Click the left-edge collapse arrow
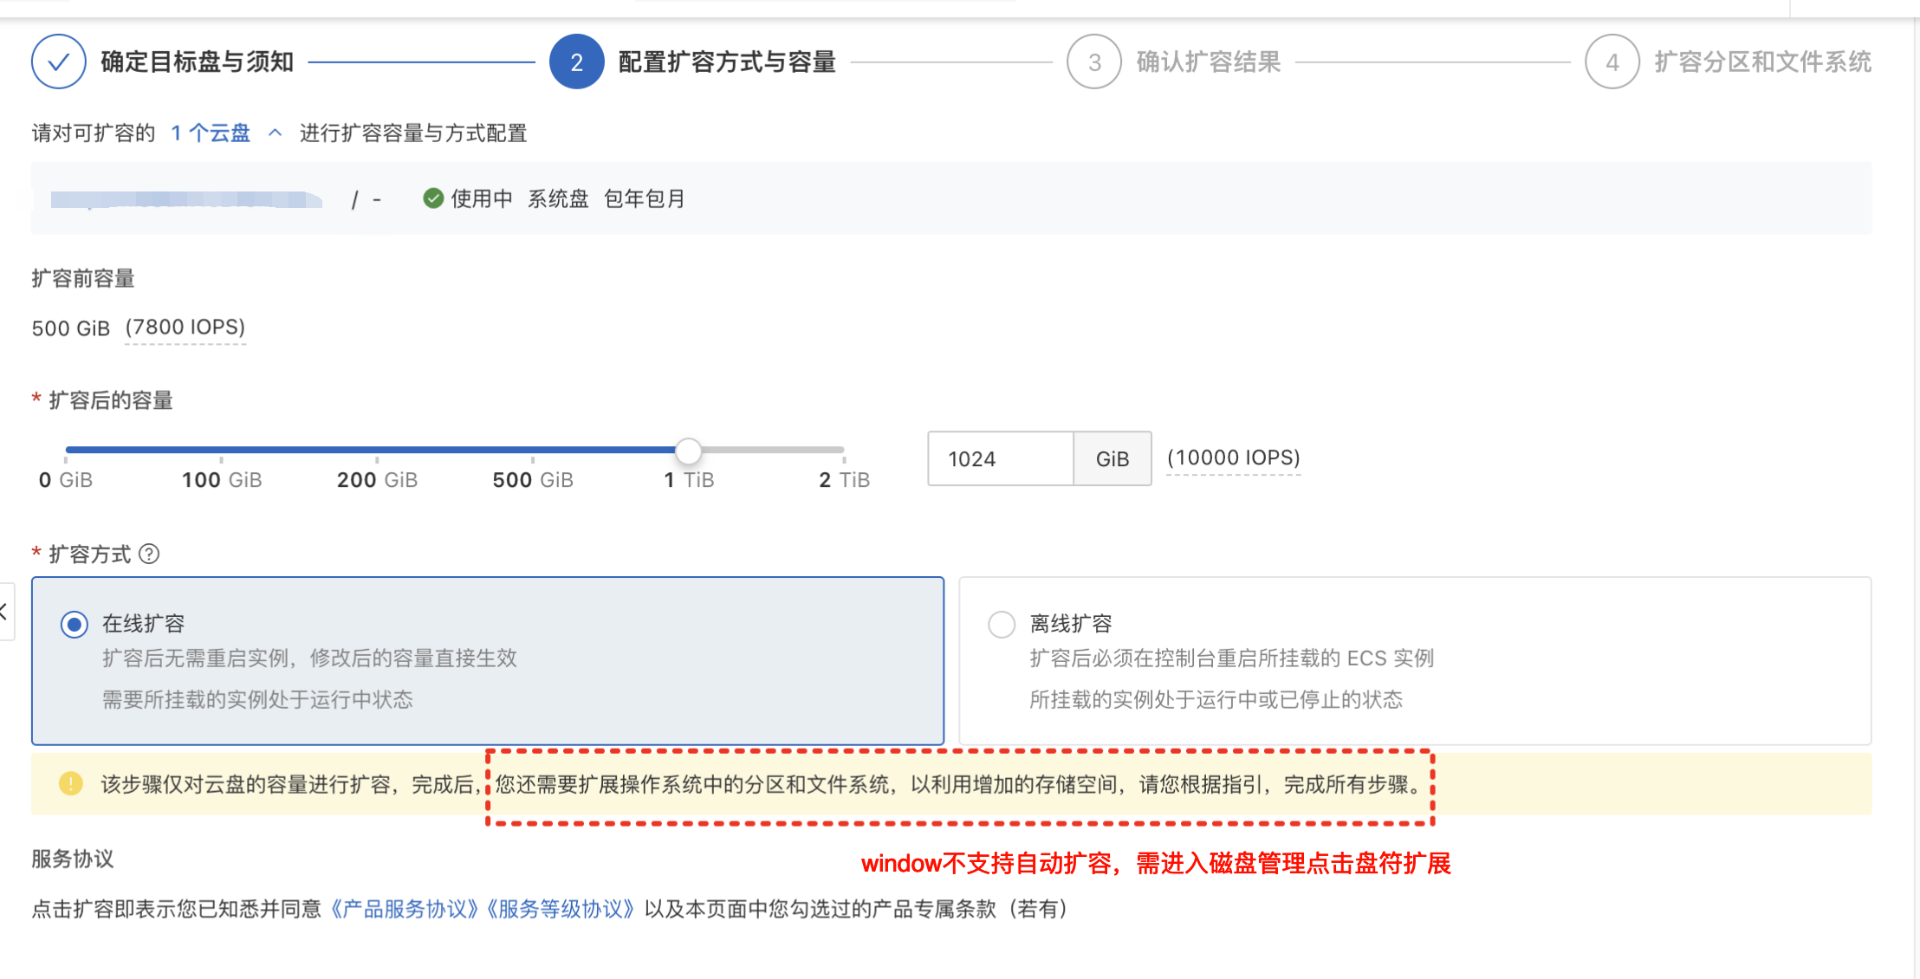Screen dimensions: 1920x979 [x=5, y=611]
